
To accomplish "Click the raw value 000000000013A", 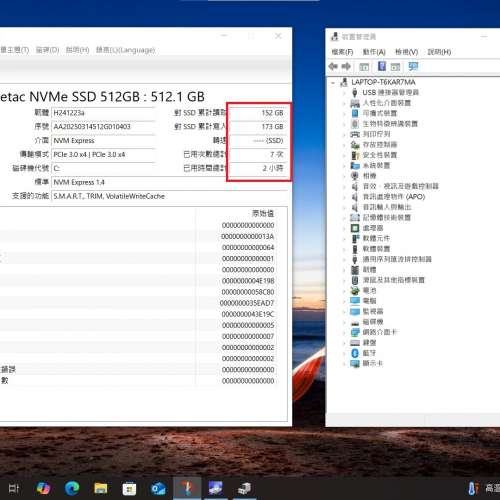I will (247, 237).
